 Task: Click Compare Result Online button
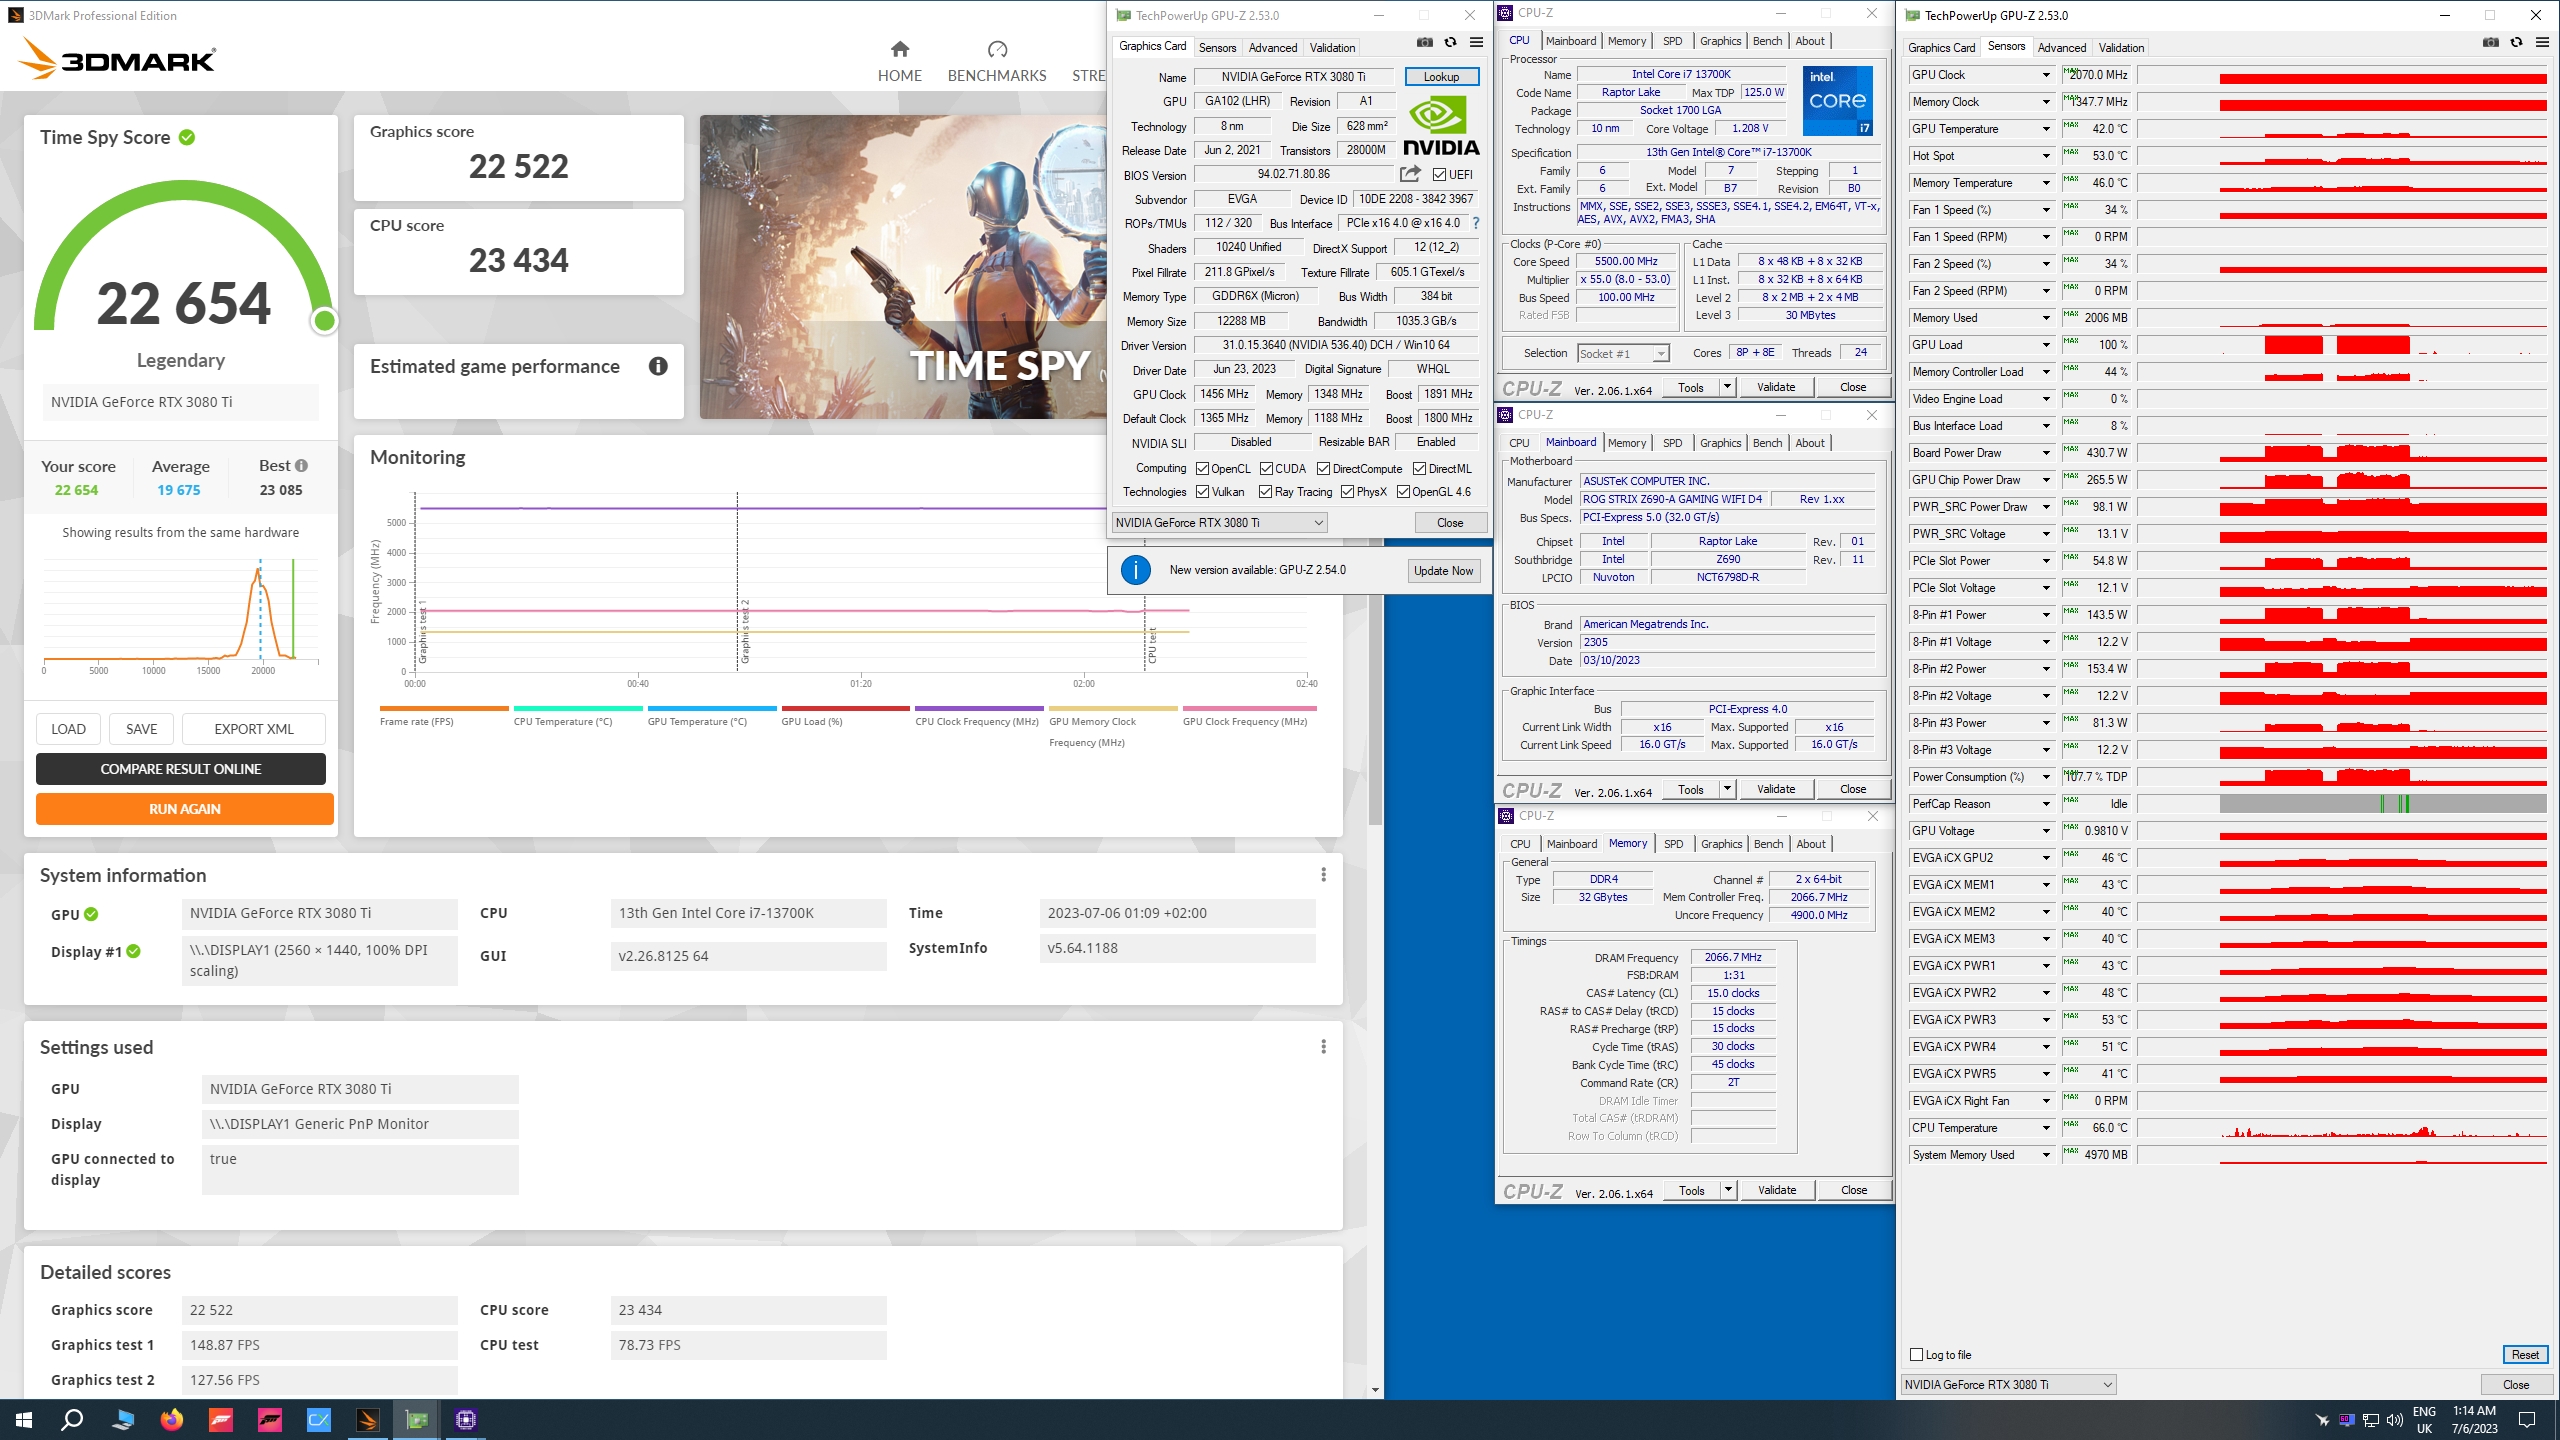tap(181, 769)
